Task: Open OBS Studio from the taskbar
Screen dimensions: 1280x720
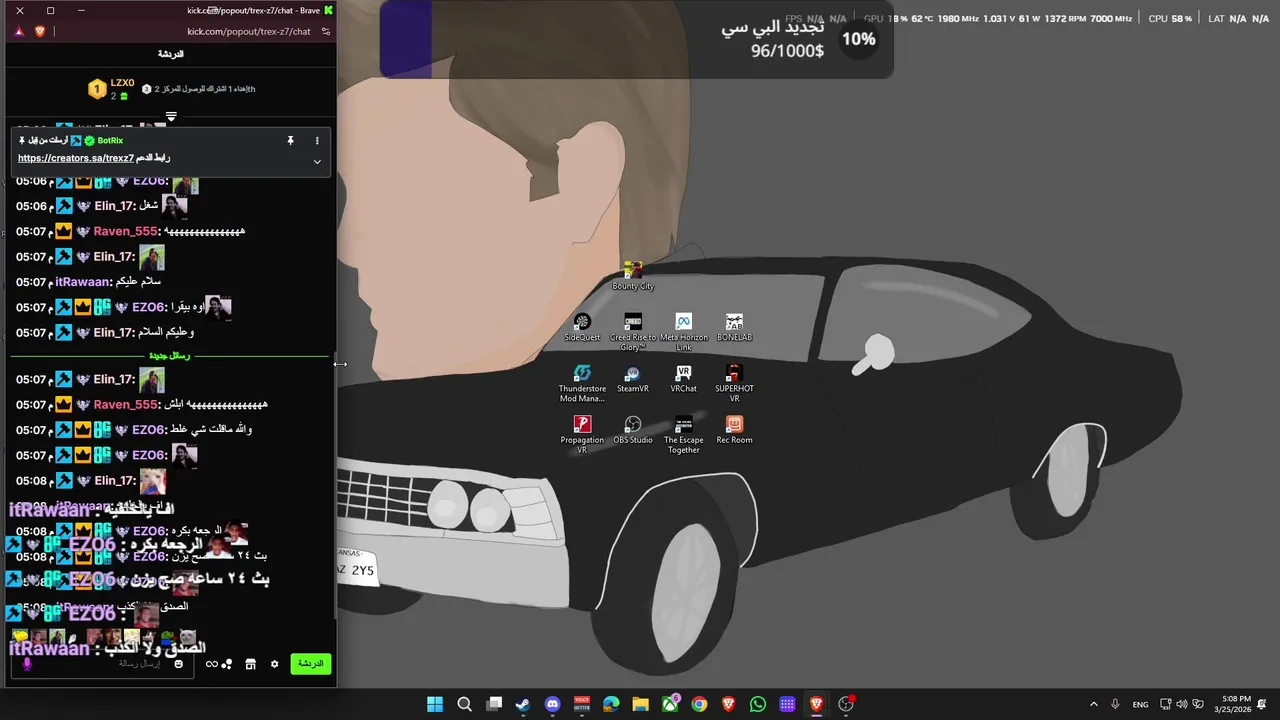Action: (x=846, y=704)
